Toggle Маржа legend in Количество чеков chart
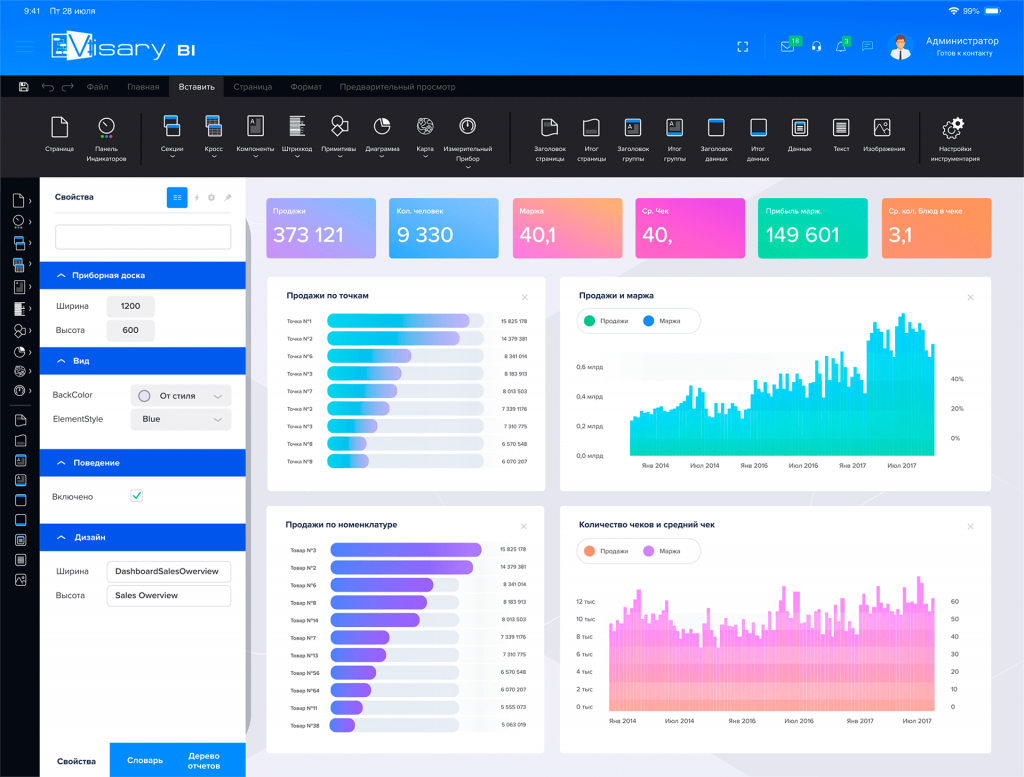The height and width of the screenshot is (777, 1024). click(662, 551)
